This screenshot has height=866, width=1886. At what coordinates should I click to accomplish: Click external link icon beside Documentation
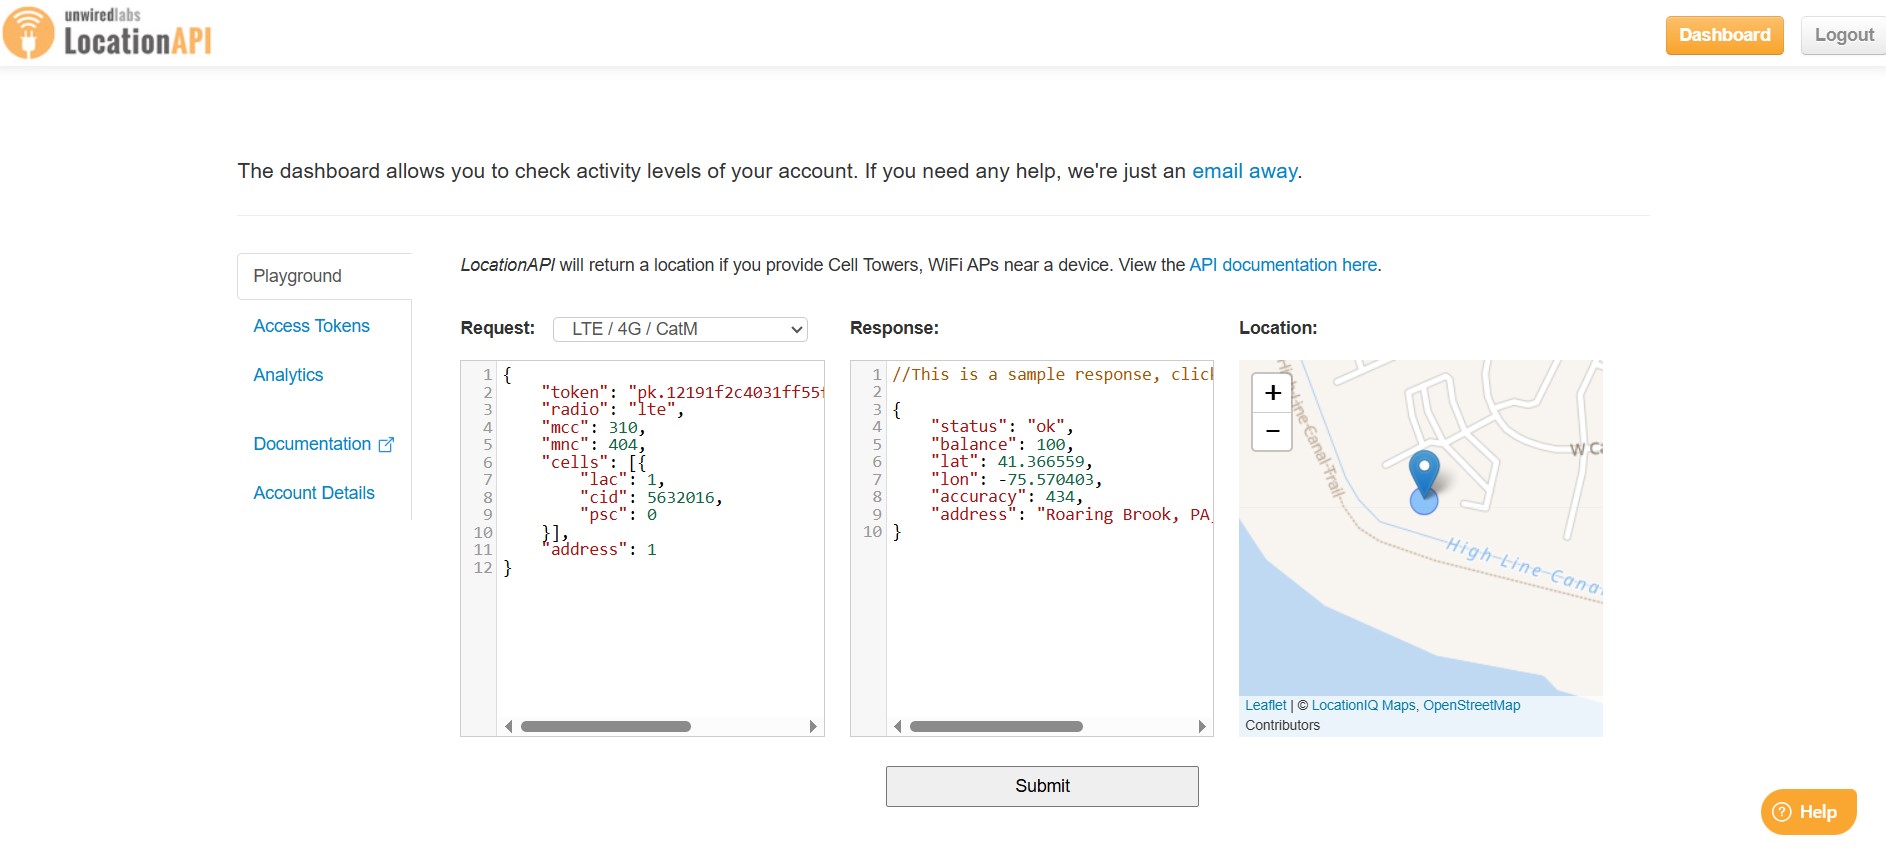[386, 445]
